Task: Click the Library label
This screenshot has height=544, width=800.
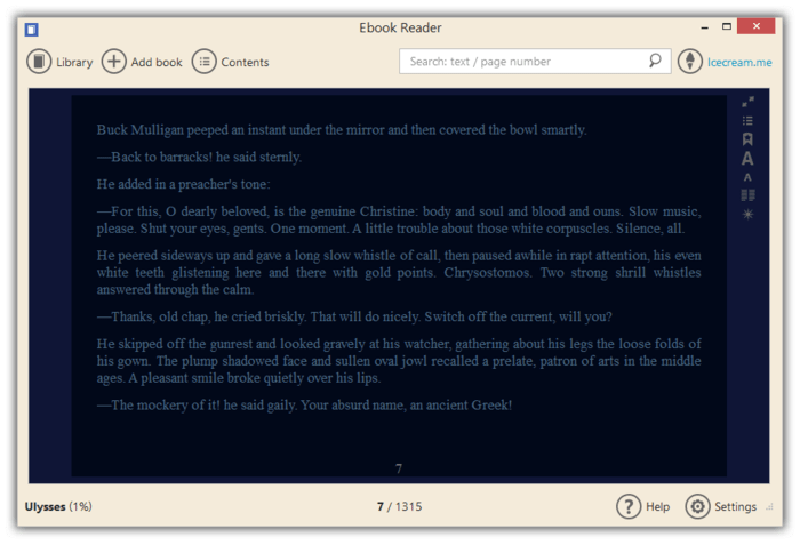Action: pyautogui.click(x=74, y=62)
